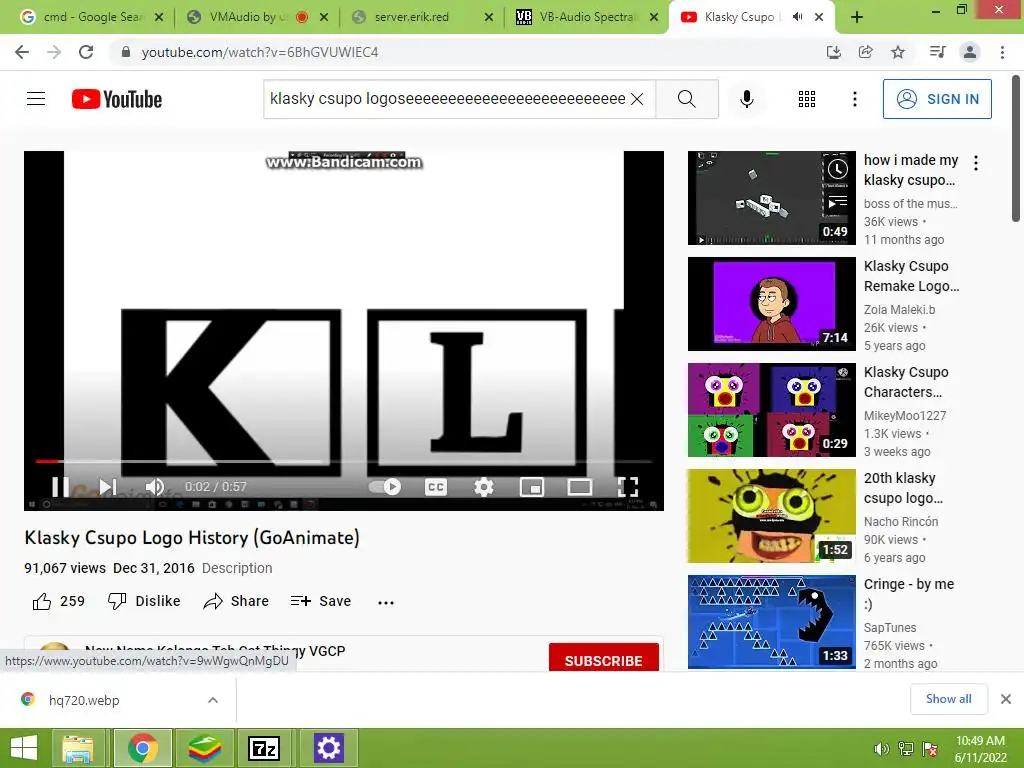Go forward in the browser

pos(54,52)
